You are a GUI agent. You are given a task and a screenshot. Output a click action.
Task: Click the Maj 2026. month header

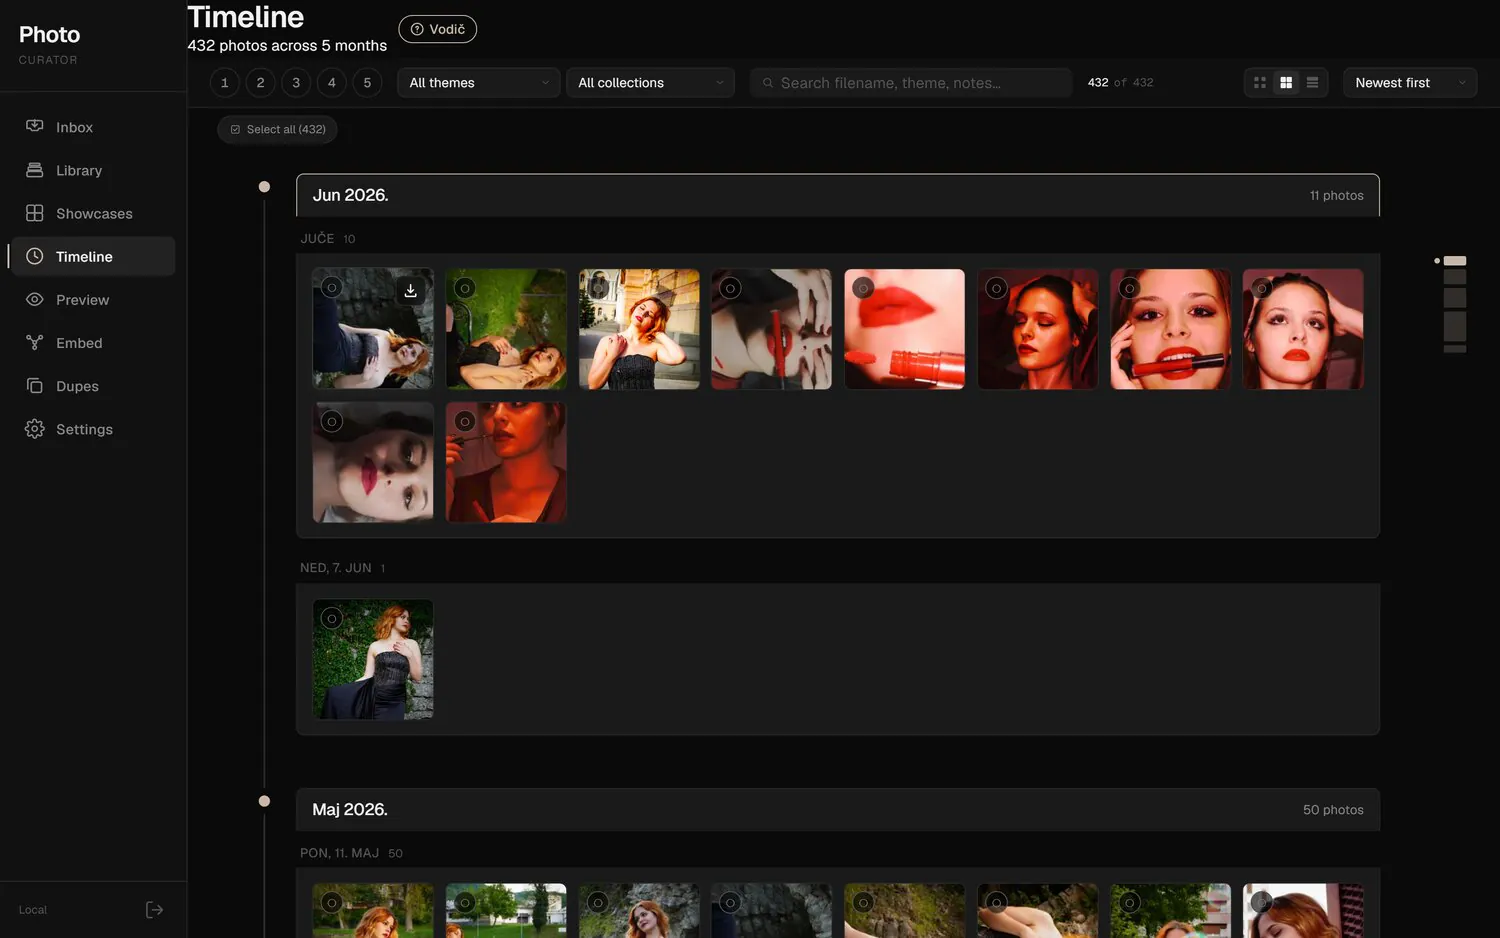tap(838, 809)
